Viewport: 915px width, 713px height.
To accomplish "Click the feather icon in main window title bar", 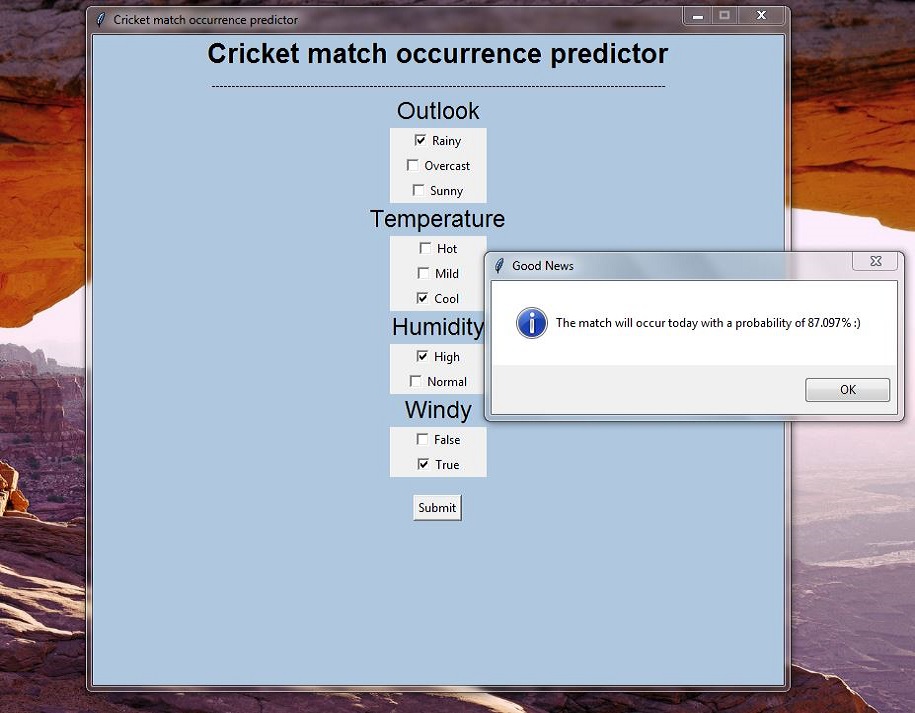I will pyautogui.click(x=101, y=20).
